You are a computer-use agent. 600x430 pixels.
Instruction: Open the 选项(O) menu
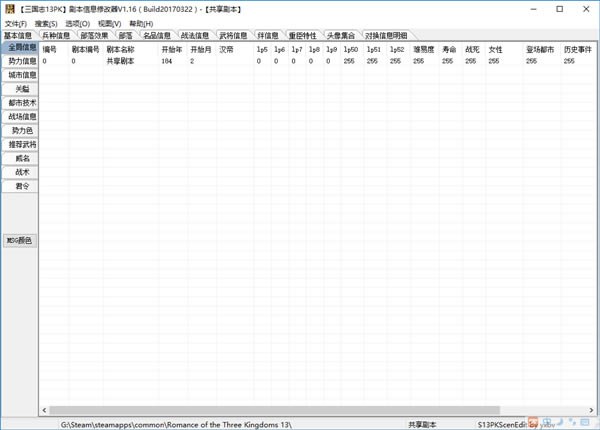pyautogui.click(x=78, y=23)
